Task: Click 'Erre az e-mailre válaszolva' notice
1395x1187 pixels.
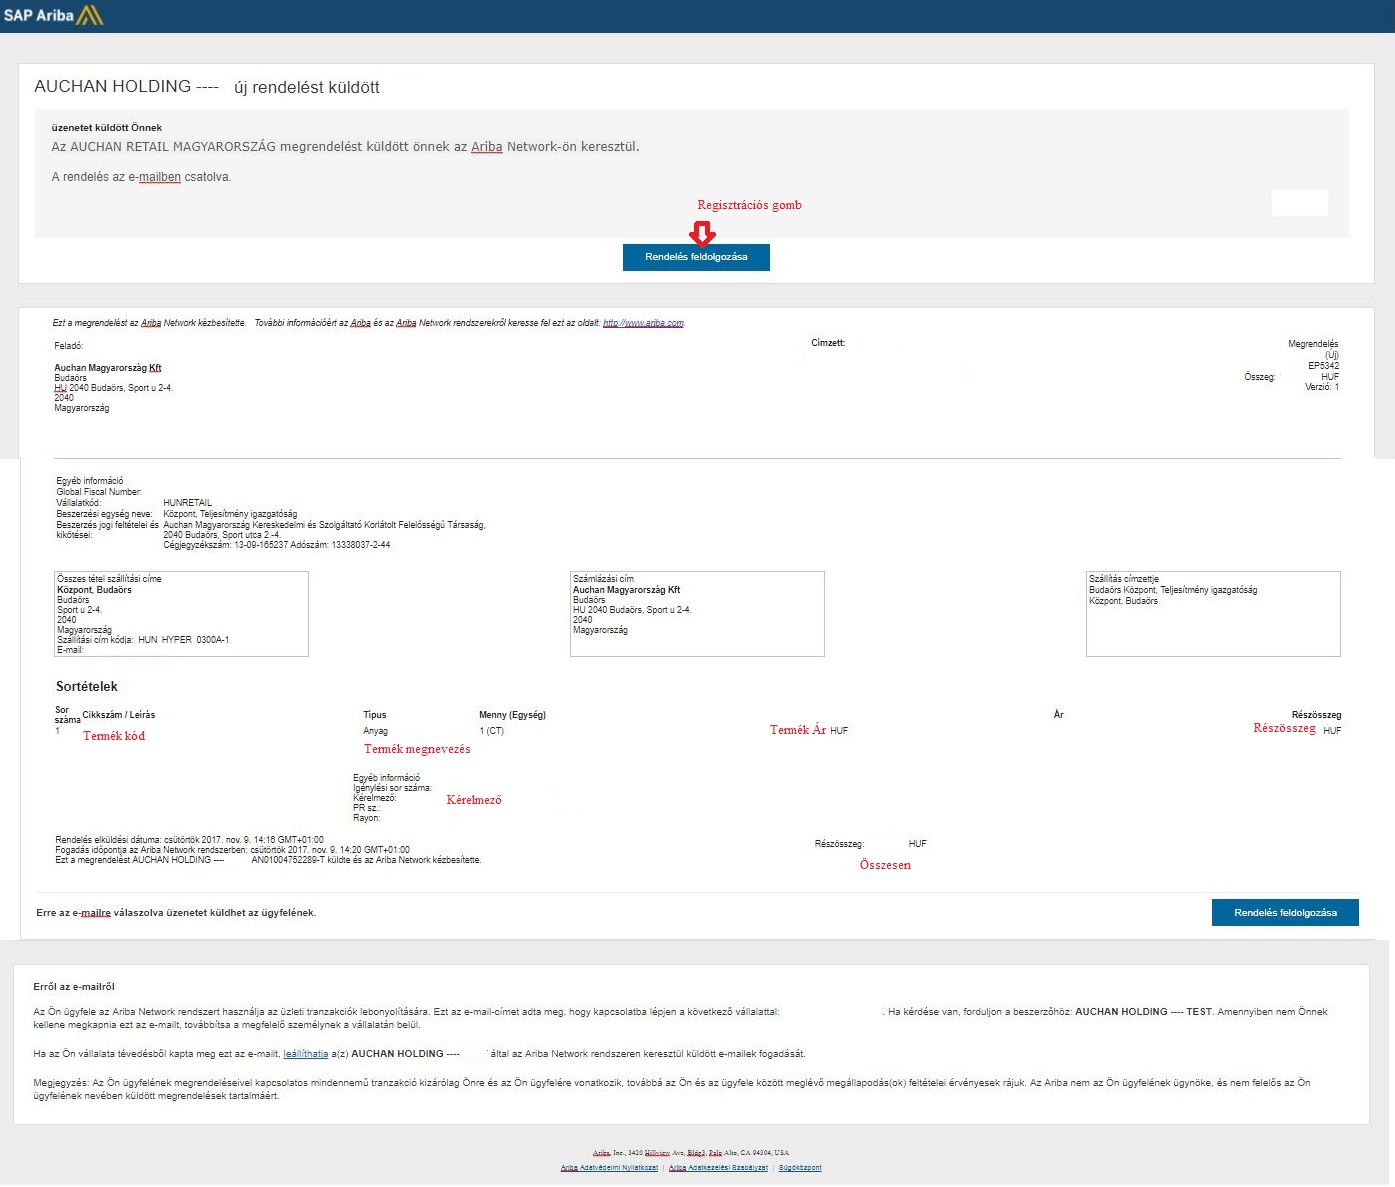Action: (x=176, y=913)
